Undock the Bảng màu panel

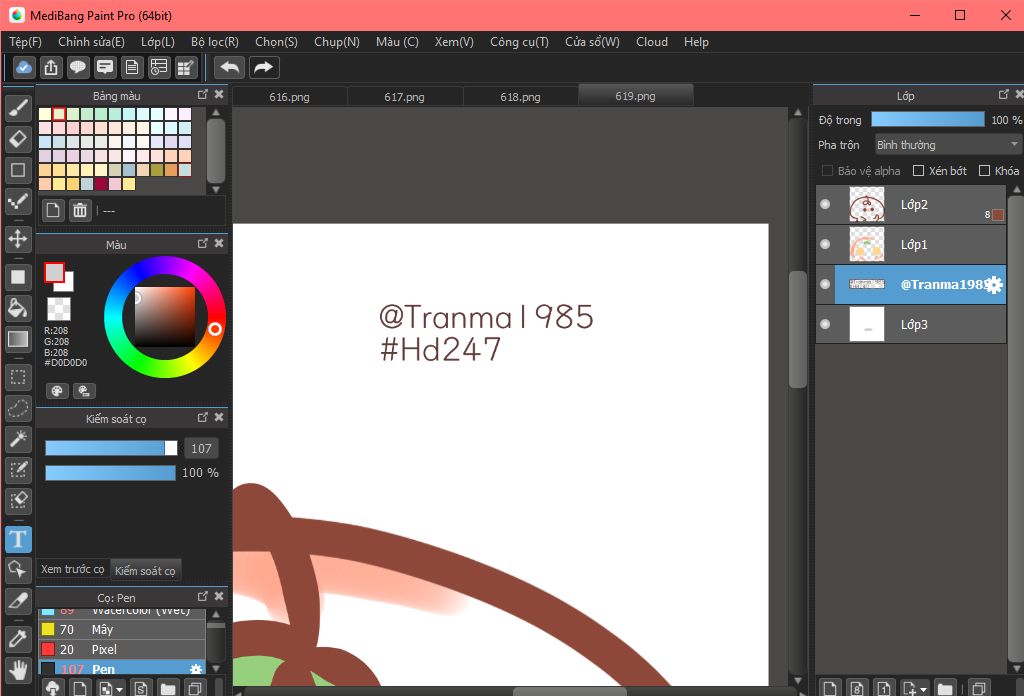(x=202, y=95)
